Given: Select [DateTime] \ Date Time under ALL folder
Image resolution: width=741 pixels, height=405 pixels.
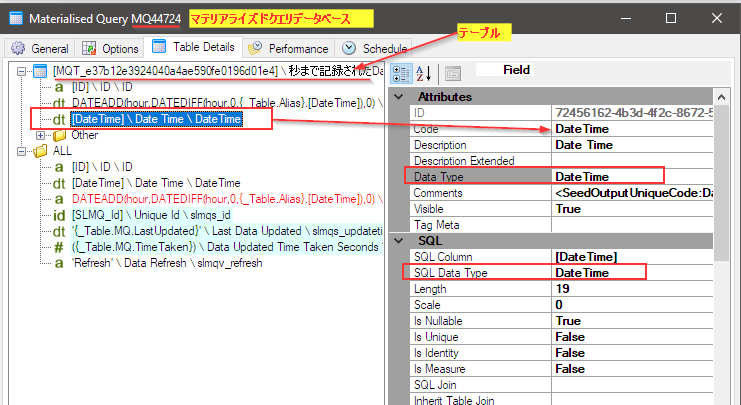Looking at the screenshot, I should (156, 183).
